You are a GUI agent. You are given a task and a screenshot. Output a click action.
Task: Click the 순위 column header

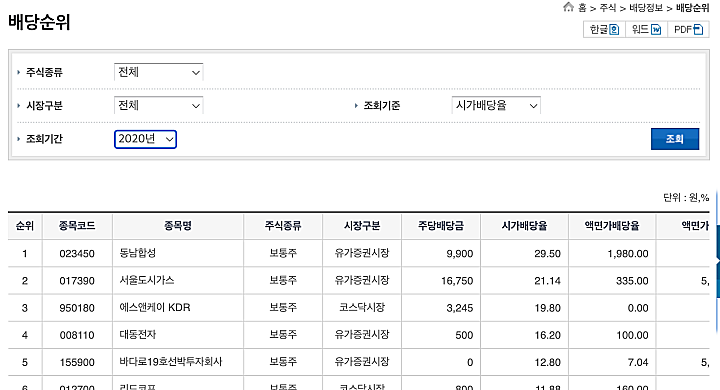click(x=25, y=226)
